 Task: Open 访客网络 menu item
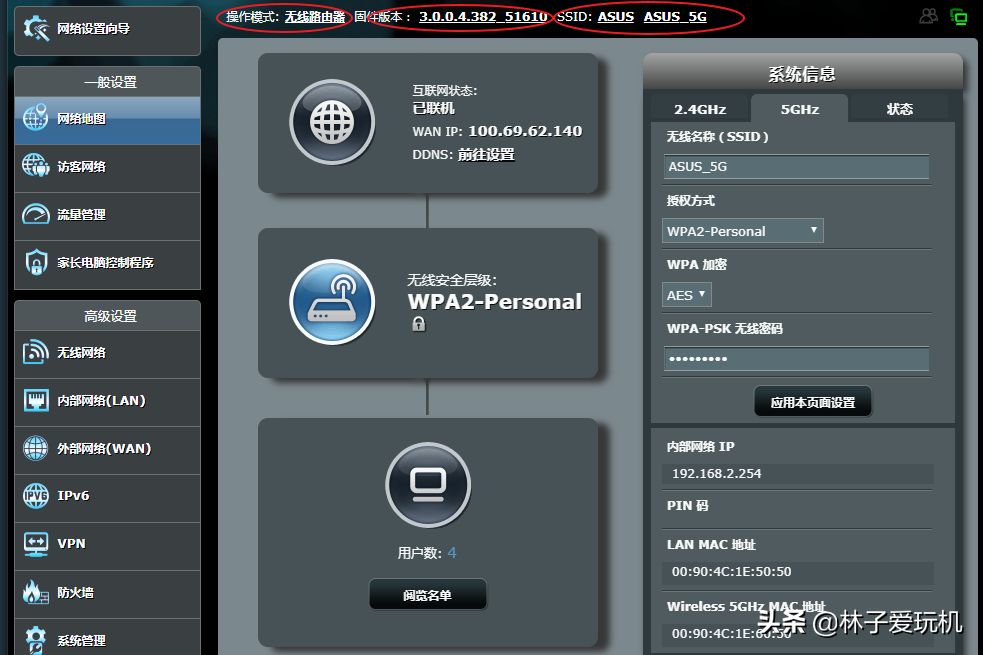[107, 168]
